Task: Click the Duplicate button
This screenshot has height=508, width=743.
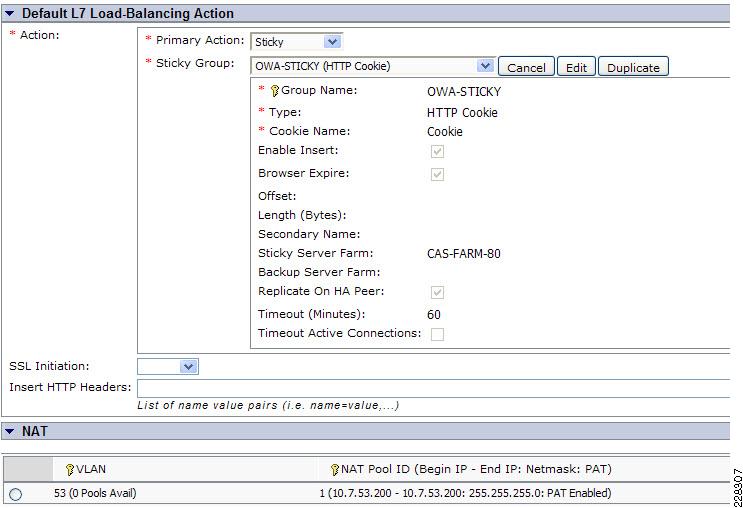Action: 633,67
